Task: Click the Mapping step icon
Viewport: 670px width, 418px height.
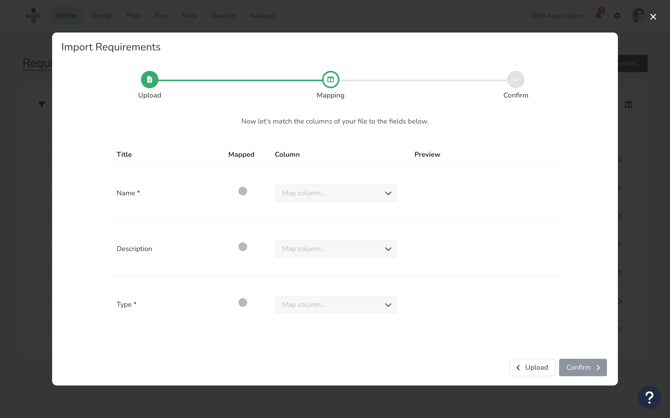Action: tap(330, 79)
